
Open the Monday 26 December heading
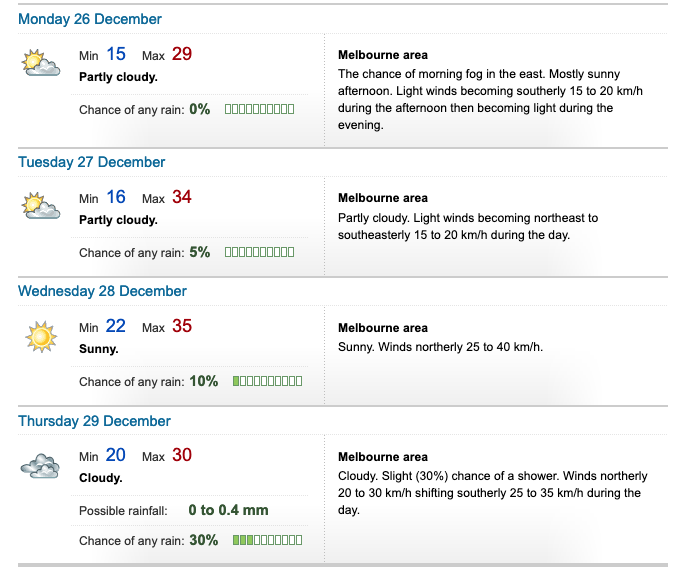pos(90,19)
